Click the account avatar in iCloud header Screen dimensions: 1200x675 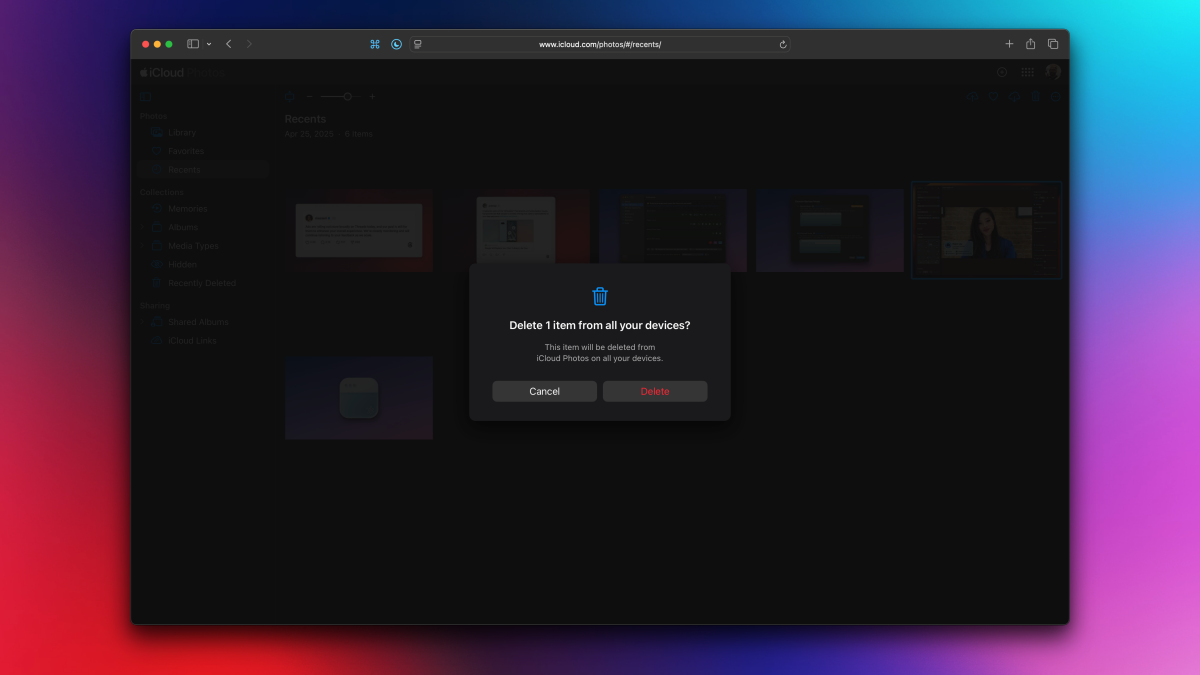click(1053, 72)
